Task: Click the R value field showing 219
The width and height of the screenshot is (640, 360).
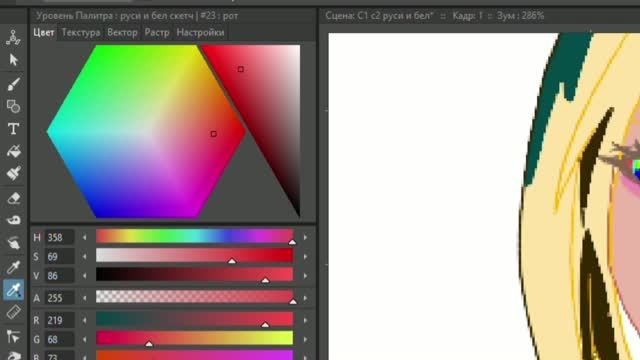Action: 59,320
